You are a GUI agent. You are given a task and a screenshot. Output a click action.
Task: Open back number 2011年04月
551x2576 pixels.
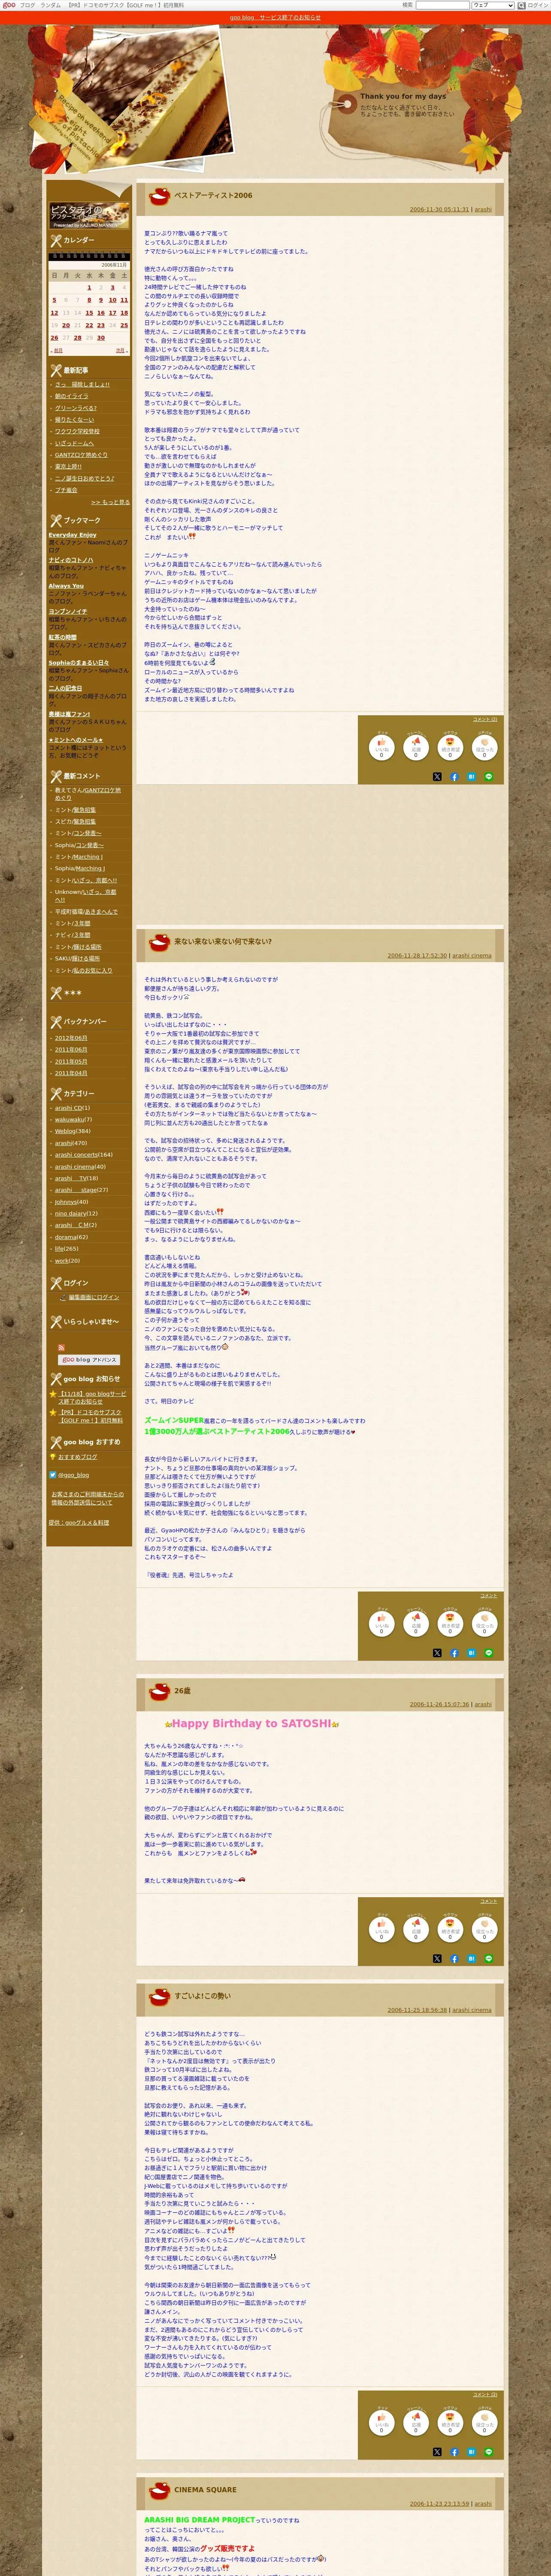point(71,1073)
